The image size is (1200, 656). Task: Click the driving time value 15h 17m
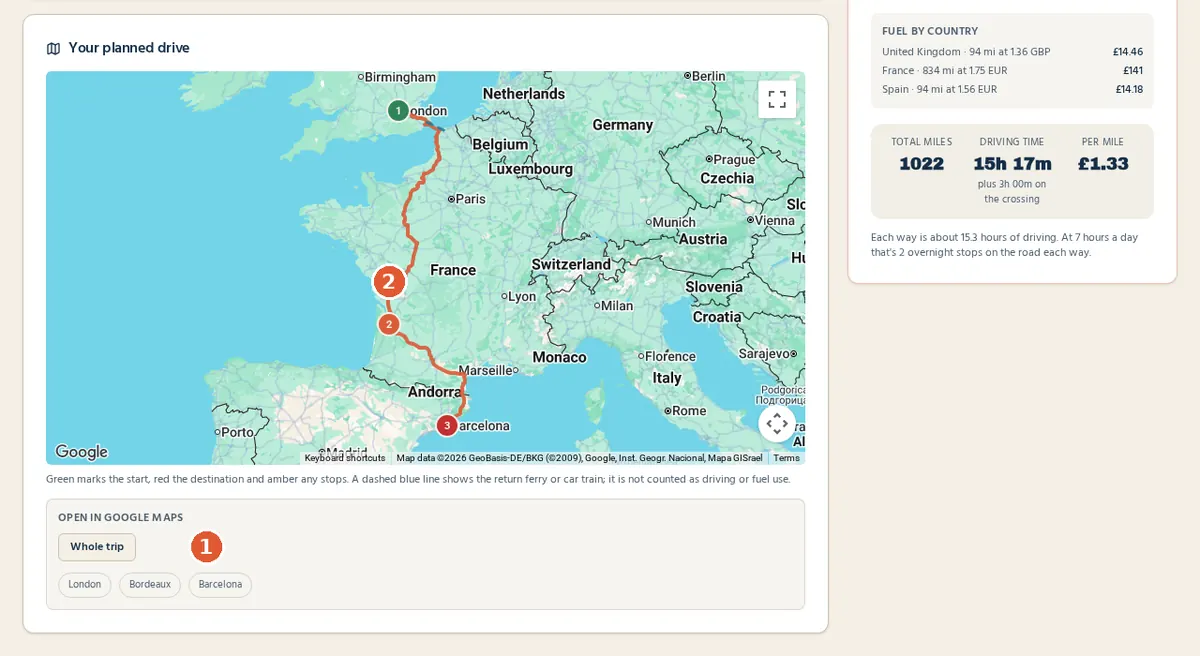coord(1012,164)
